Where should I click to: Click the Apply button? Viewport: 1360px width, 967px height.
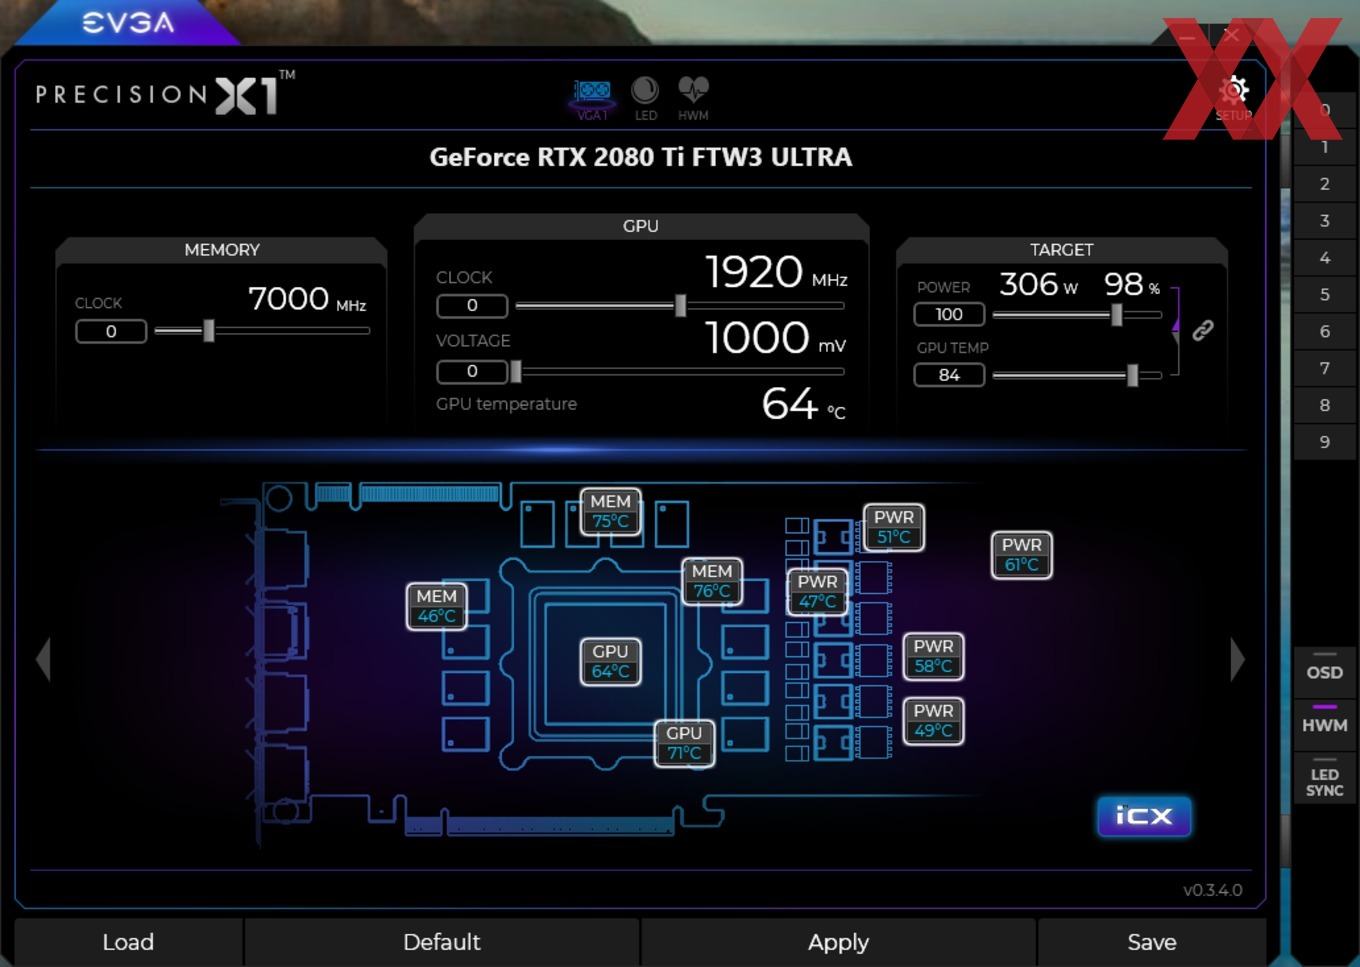[x=838, y=942]
